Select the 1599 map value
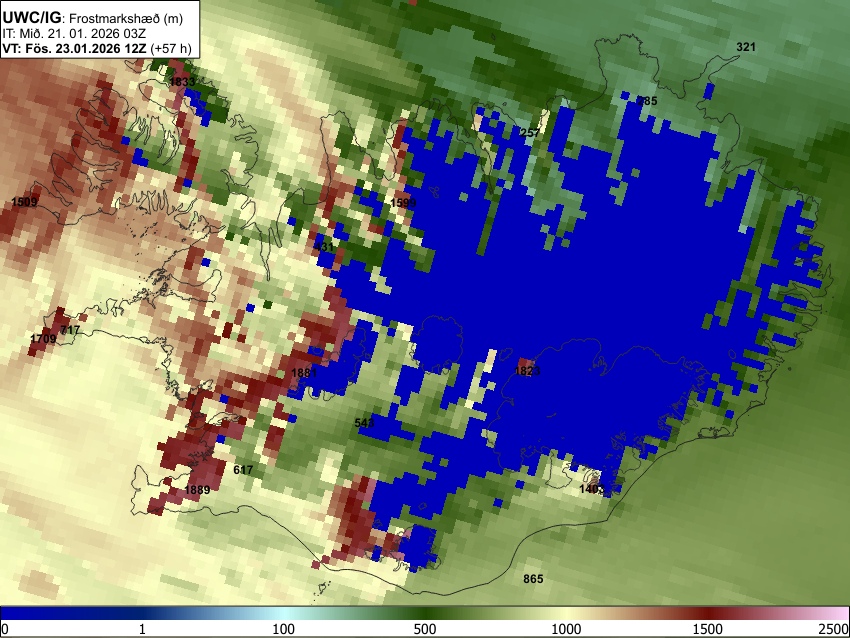The image size is (850, 638). pos(403,203)
